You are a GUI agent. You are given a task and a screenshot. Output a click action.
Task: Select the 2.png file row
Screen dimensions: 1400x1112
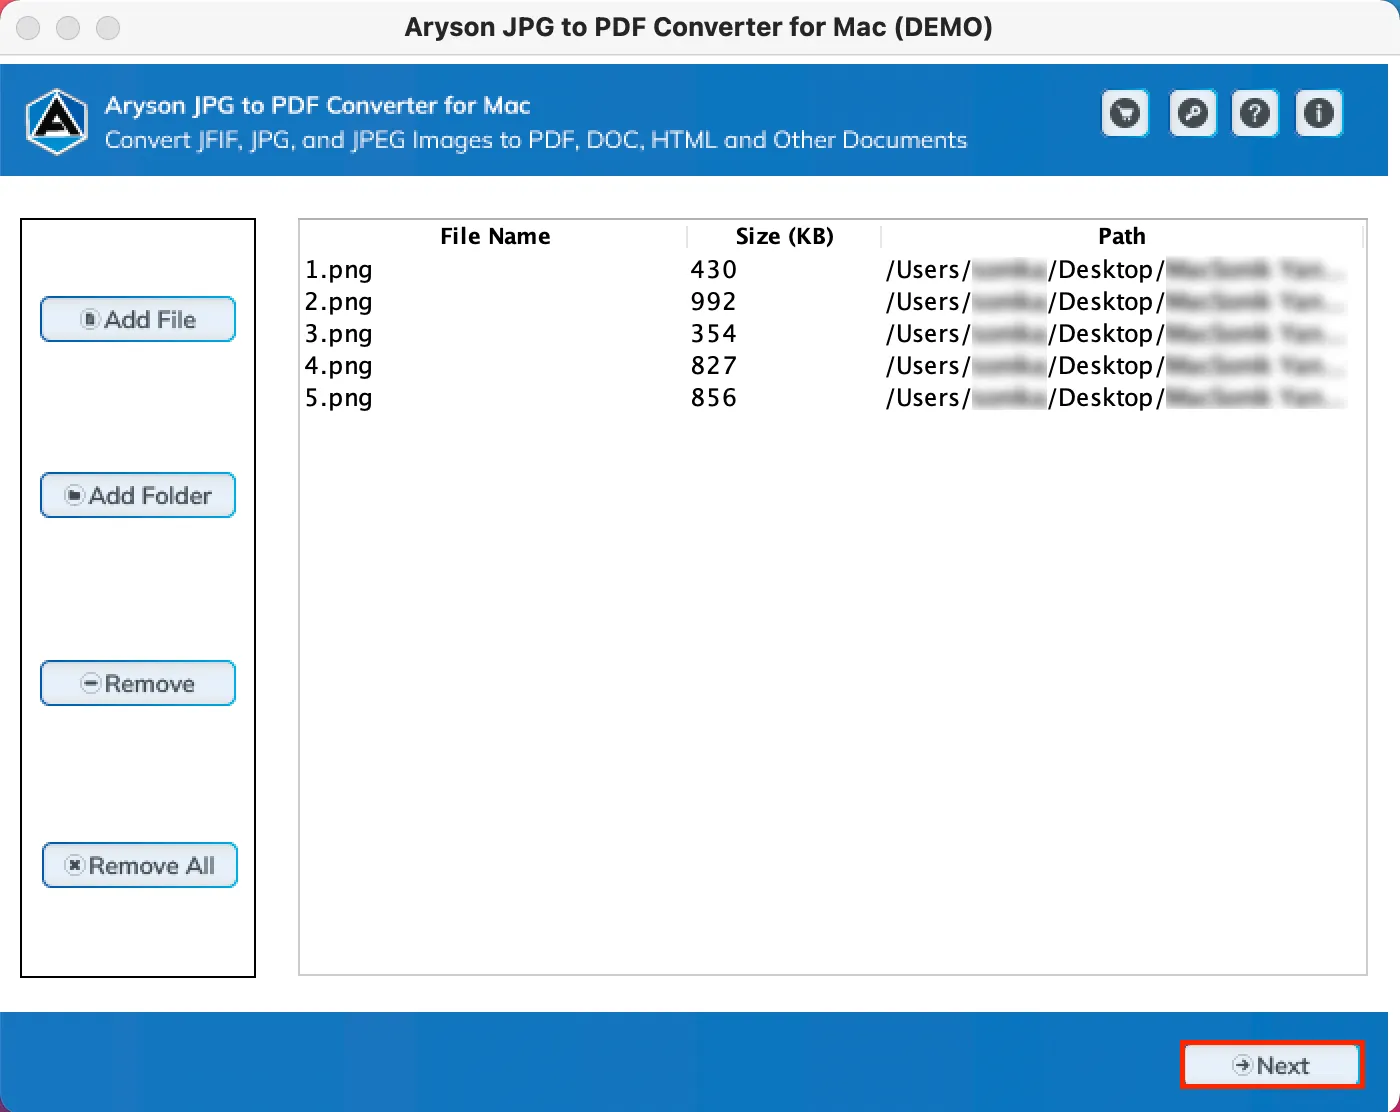832,302
